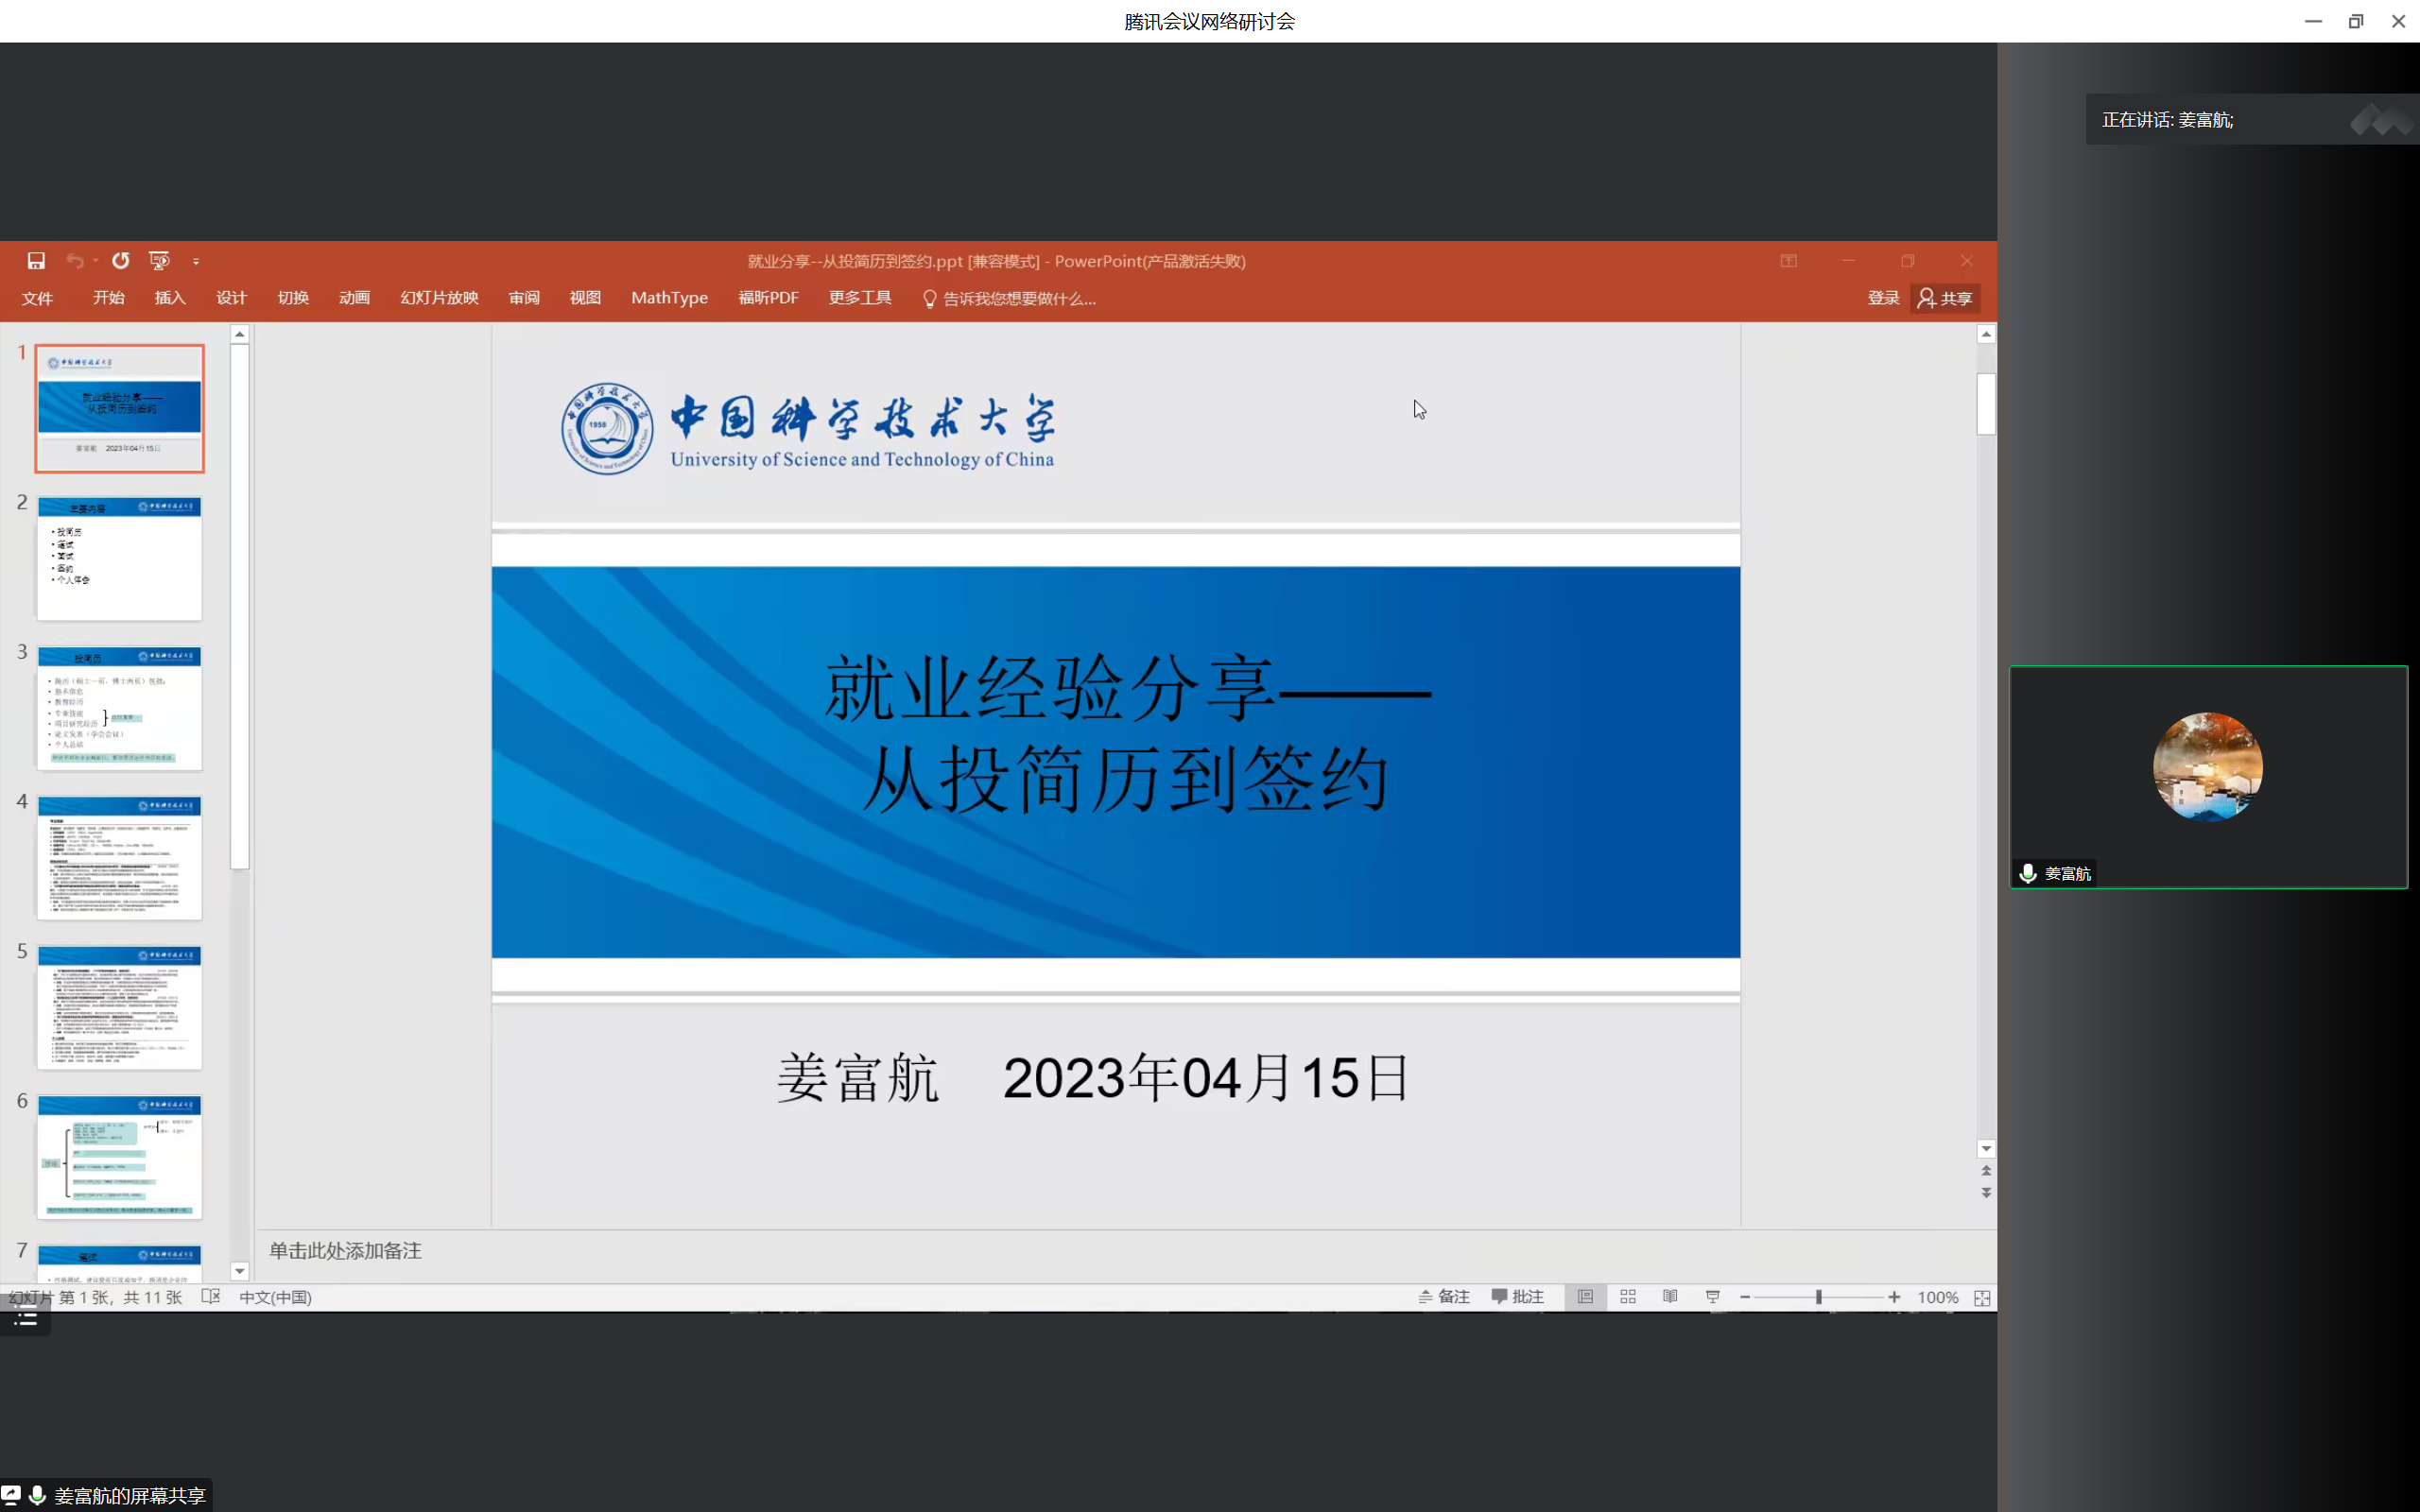Click spell check icon in status bar
2420x1512 pixels.
(x=210, y=1297)
